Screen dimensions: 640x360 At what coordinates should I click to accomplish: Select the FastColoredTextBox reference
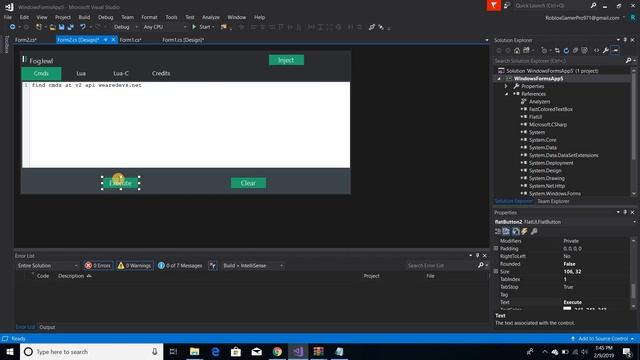[551, 109]
